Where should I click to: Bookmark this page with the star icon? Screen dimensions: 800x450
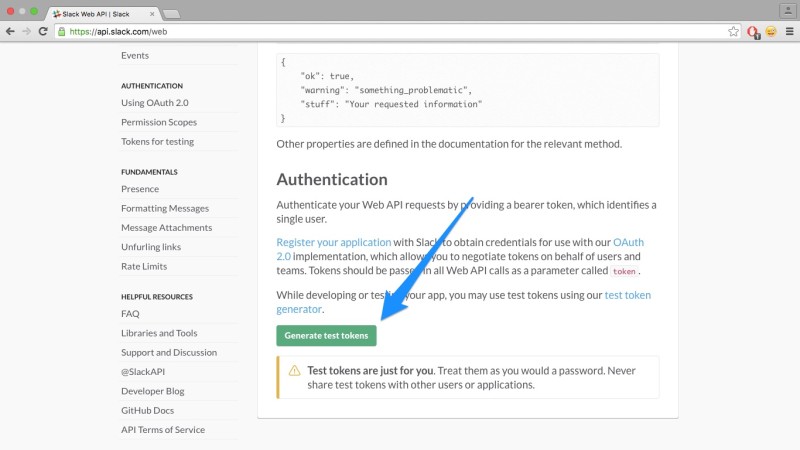(733, 32)
